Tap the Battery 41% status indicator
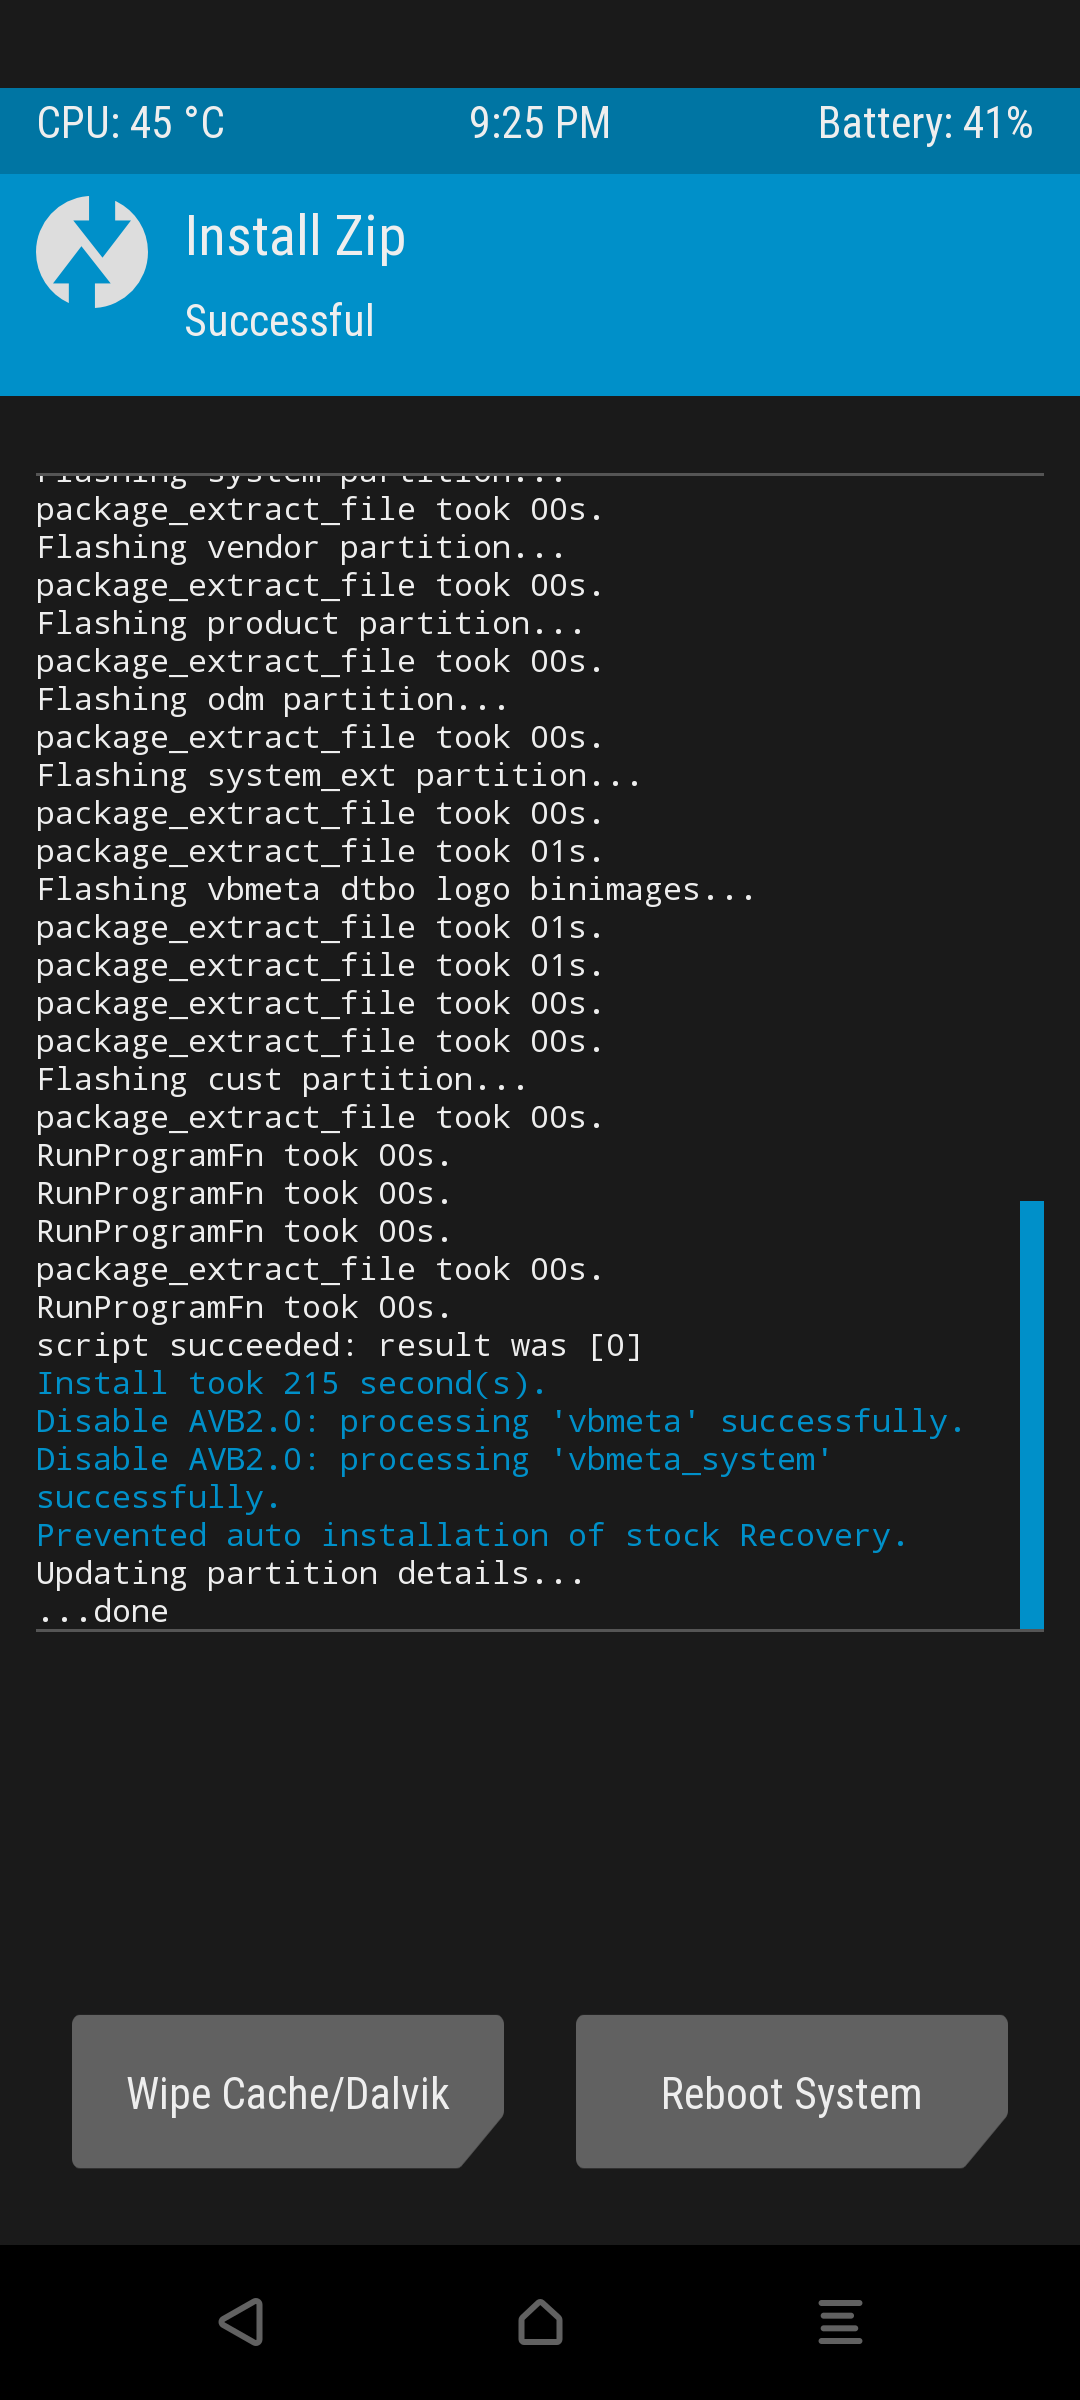 (925, 124)
